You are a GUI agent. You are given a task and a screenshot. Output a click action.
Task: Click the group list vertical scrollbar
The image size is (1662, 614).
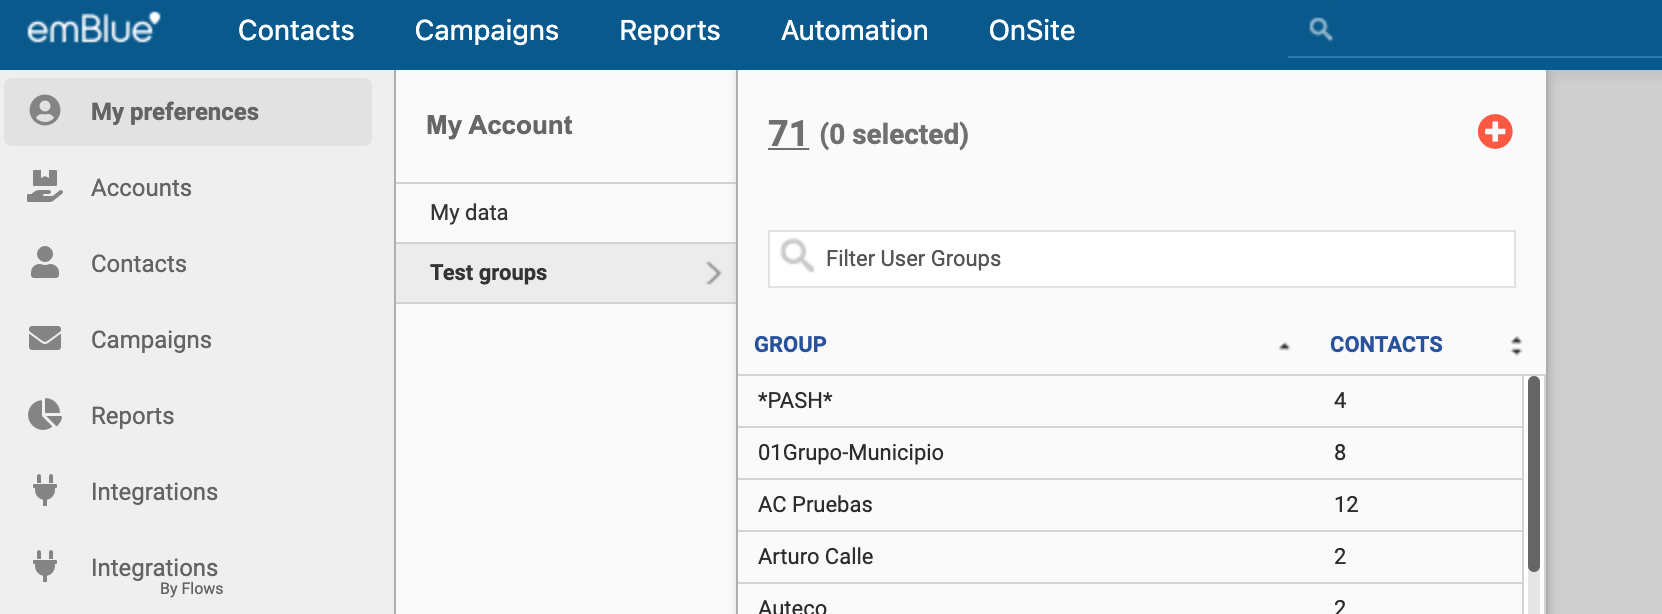click(1534, 474)
